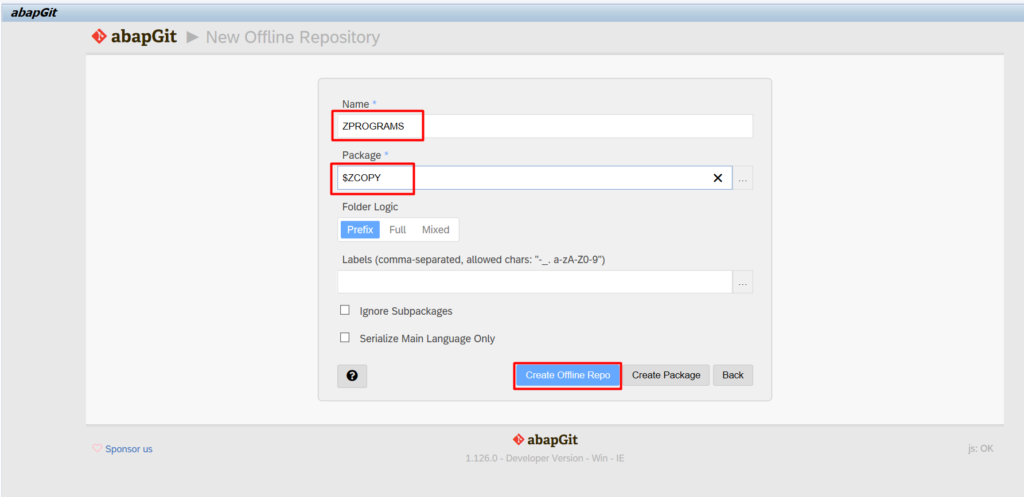
Task: Click the empty Labels input field
Action: (x=534, y=283)
